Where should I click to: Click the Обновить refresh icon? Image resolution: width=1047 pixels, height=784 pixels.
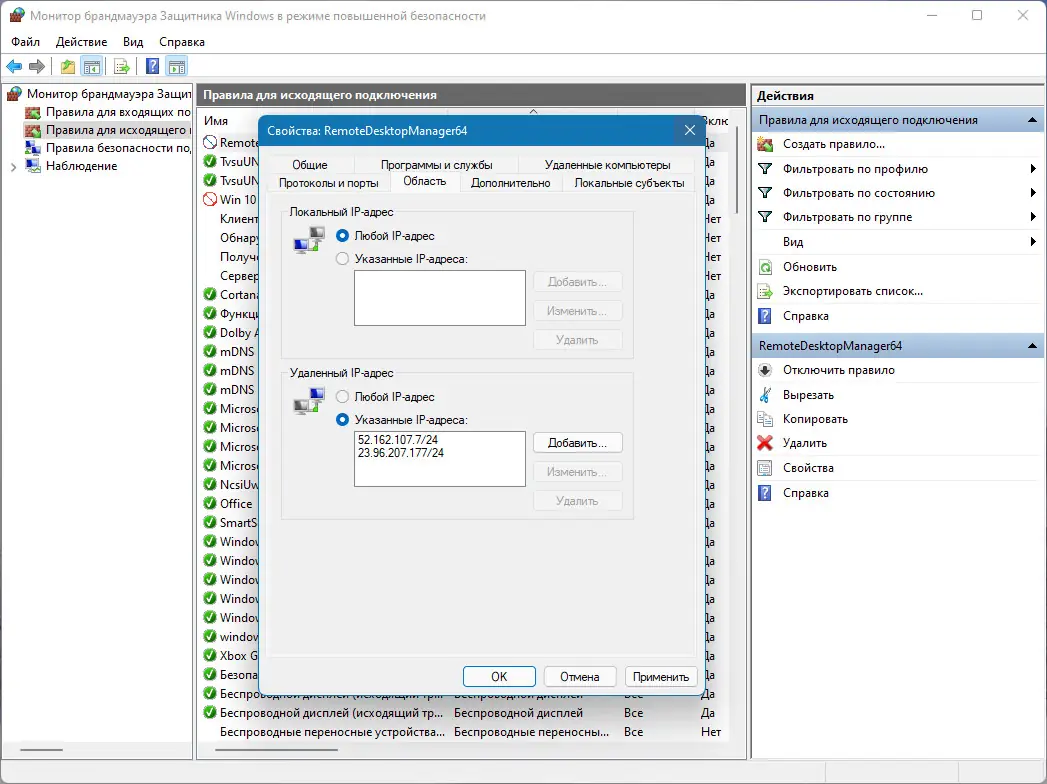(765, 267)
